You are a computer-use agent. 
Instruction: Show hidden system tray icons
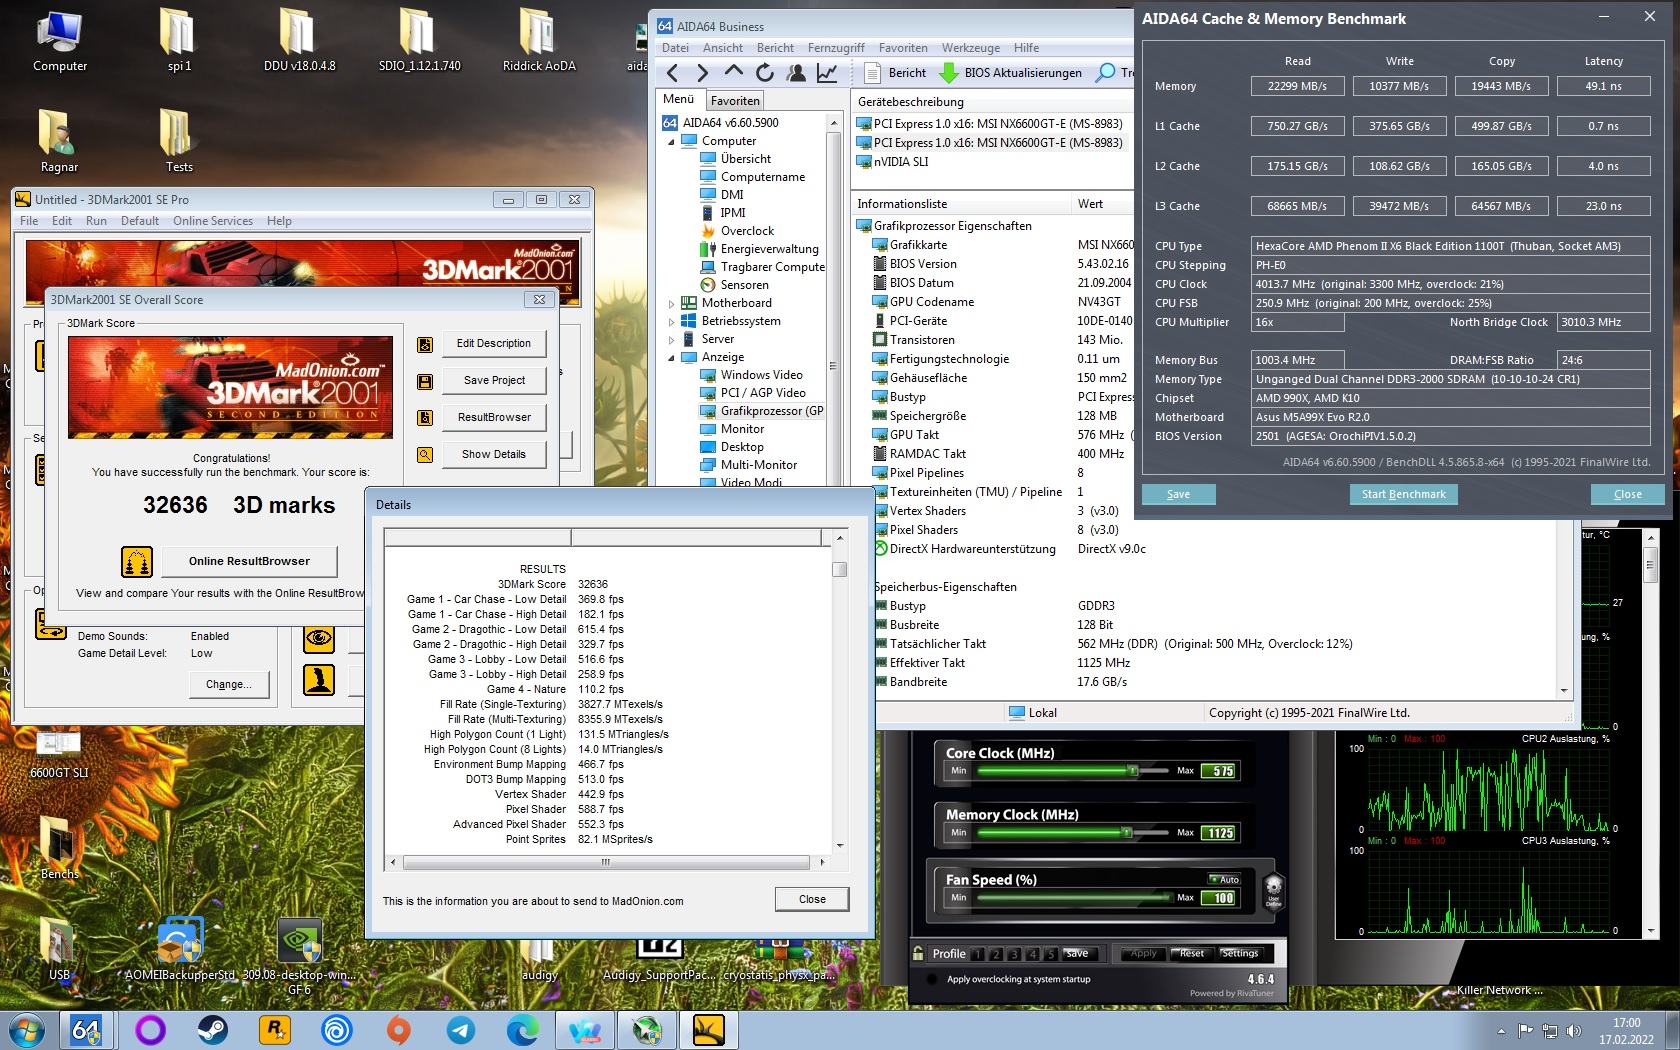(x=1501, y=1031)
